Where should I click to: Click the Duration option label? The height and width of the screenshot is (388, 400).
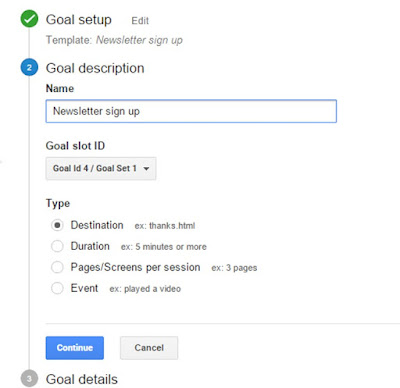coord(90,246)
